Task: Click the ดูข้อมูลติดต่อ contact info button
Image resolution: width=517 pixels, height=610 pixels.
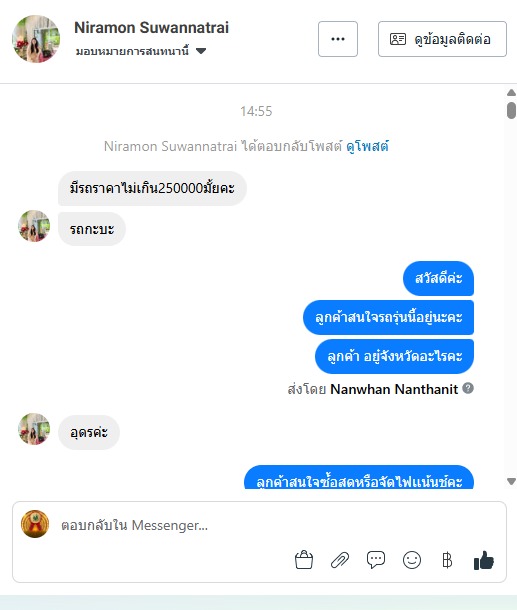Action: 442,39
